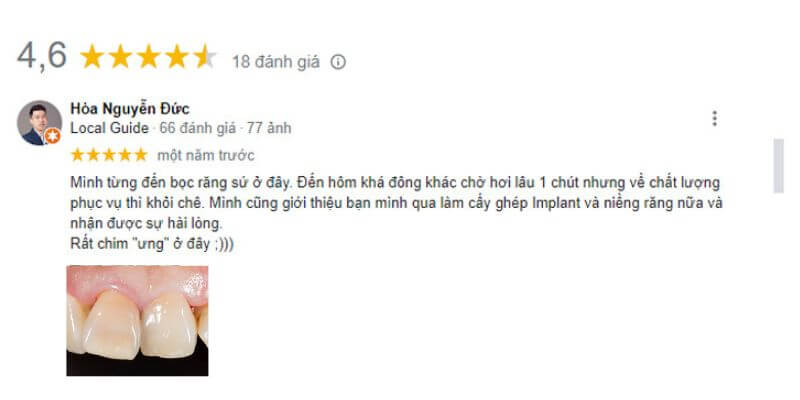This screenshot has width=800, height=400.
Task: Click the 4,6 average rating number
Action: (x=42, y=56)
